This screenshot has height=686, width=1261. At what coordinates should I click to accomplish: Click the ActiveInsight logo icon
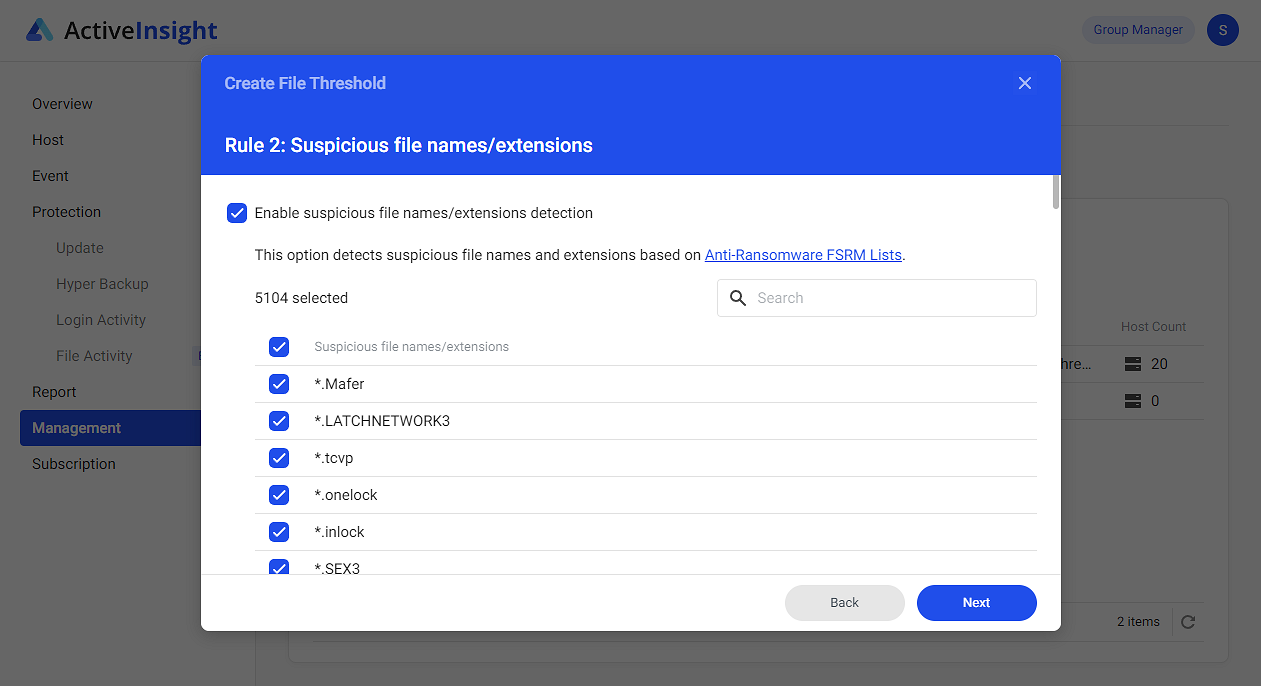point(40,31)
